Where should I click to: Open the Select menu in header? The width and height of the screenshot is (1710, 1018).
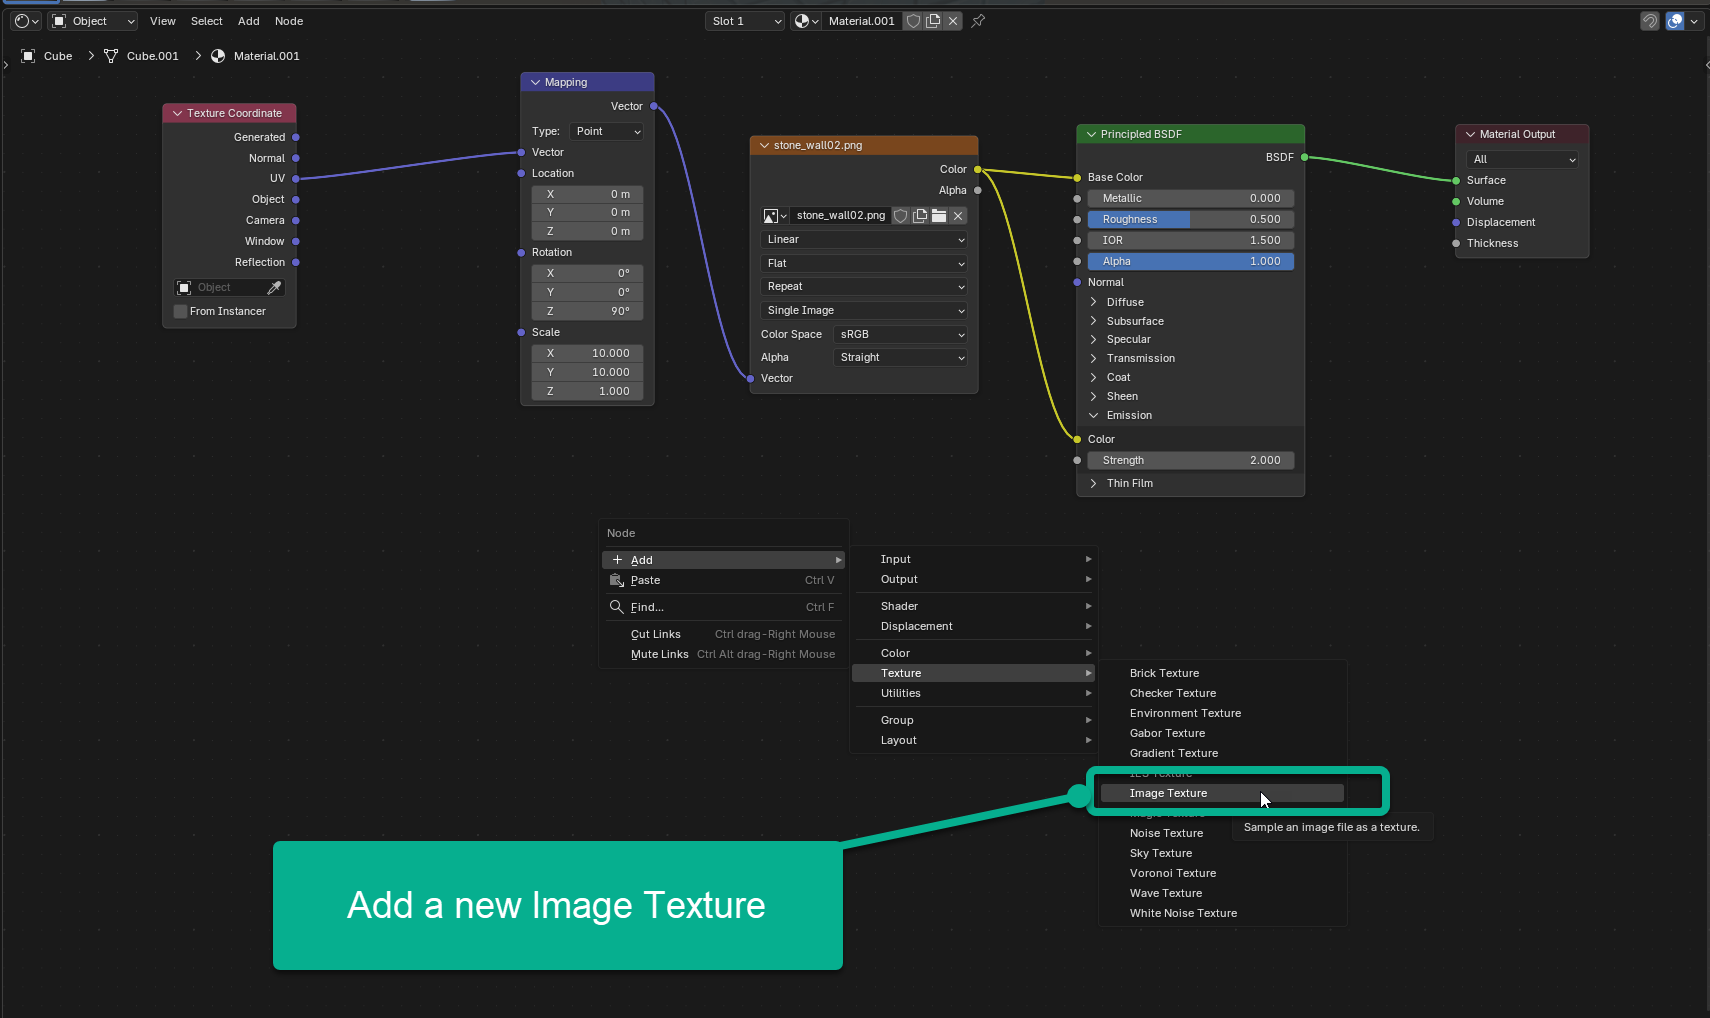coord(207,21)
